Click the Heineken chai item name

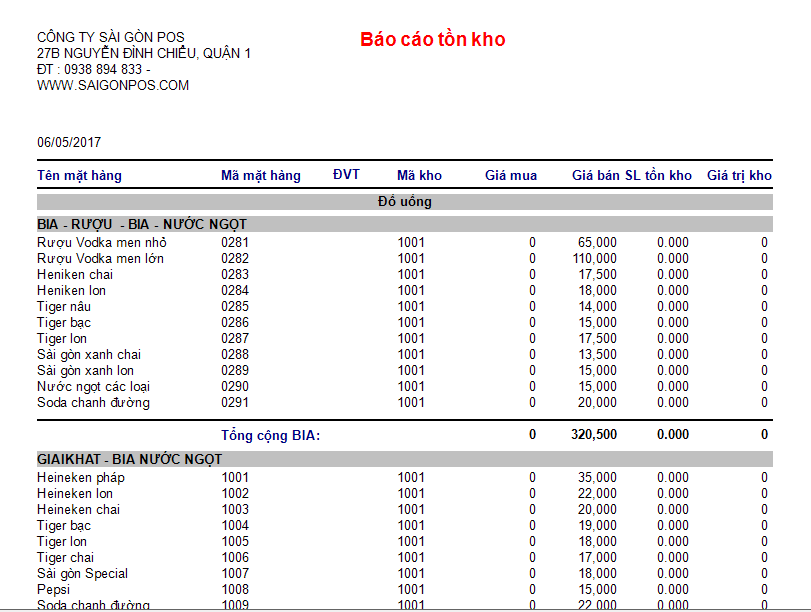78,510
